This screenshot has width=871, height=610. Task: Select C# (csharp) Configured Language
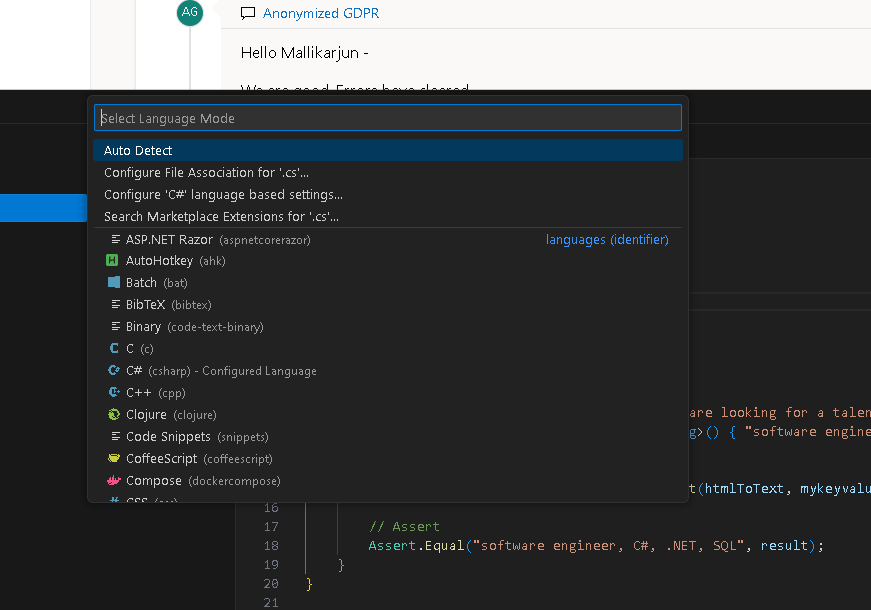(x=387, y=371)
